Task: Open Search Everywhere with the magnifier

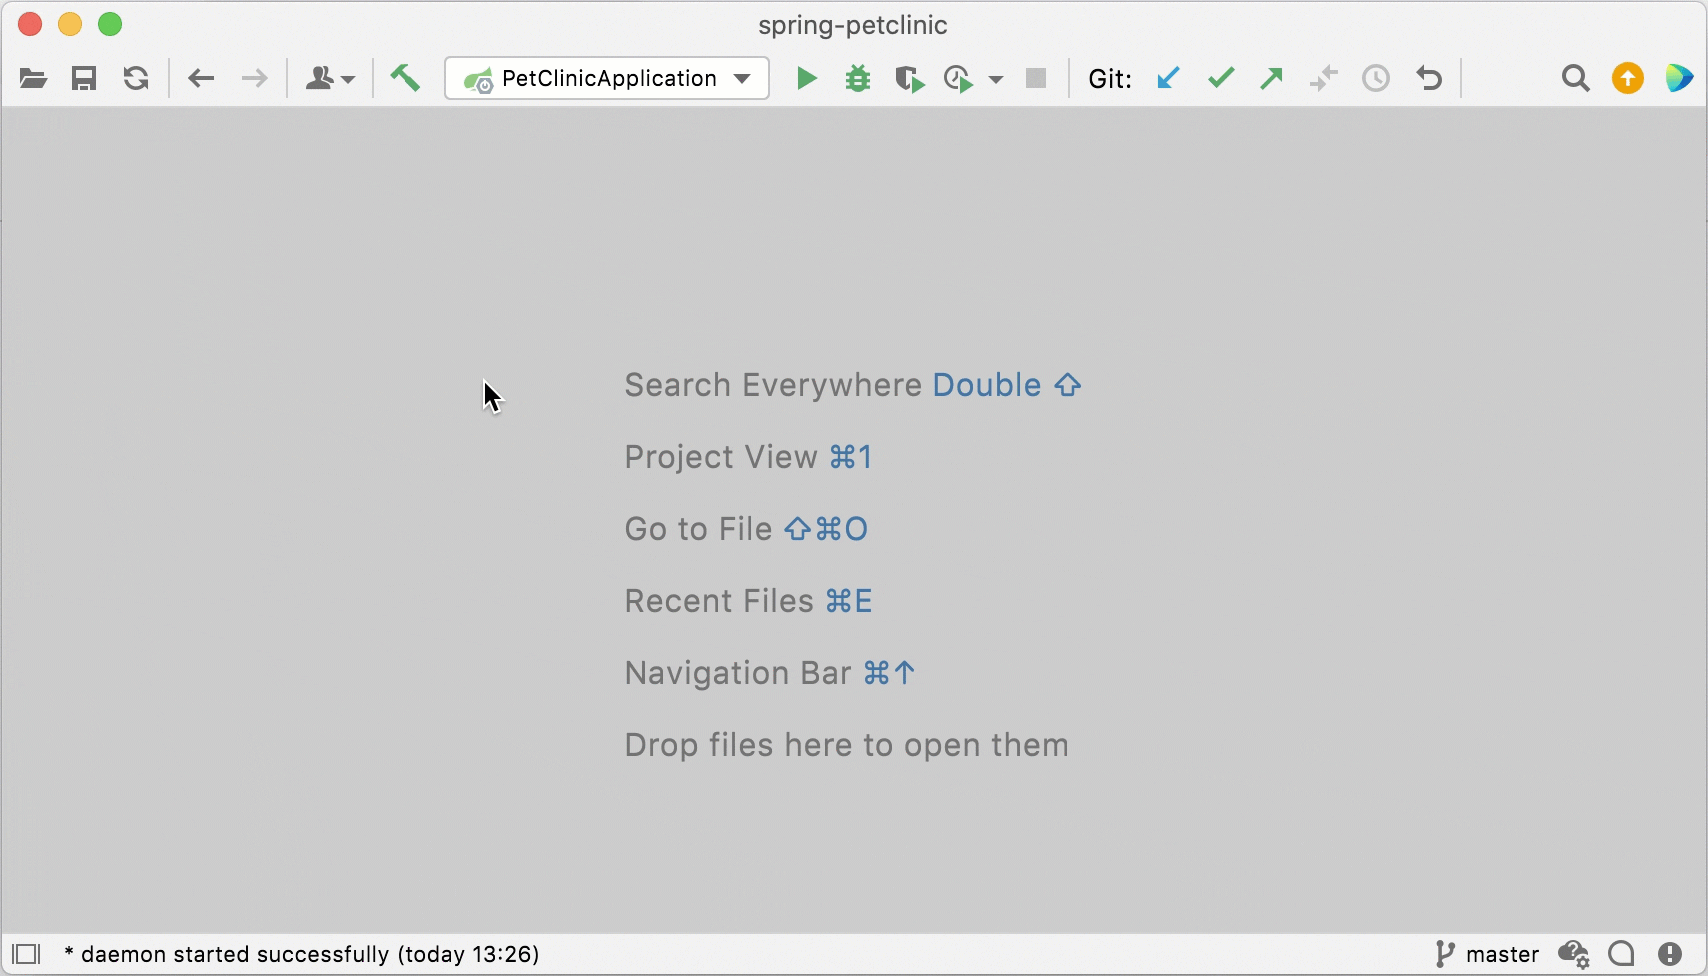Action: (x=1575, y=78)
